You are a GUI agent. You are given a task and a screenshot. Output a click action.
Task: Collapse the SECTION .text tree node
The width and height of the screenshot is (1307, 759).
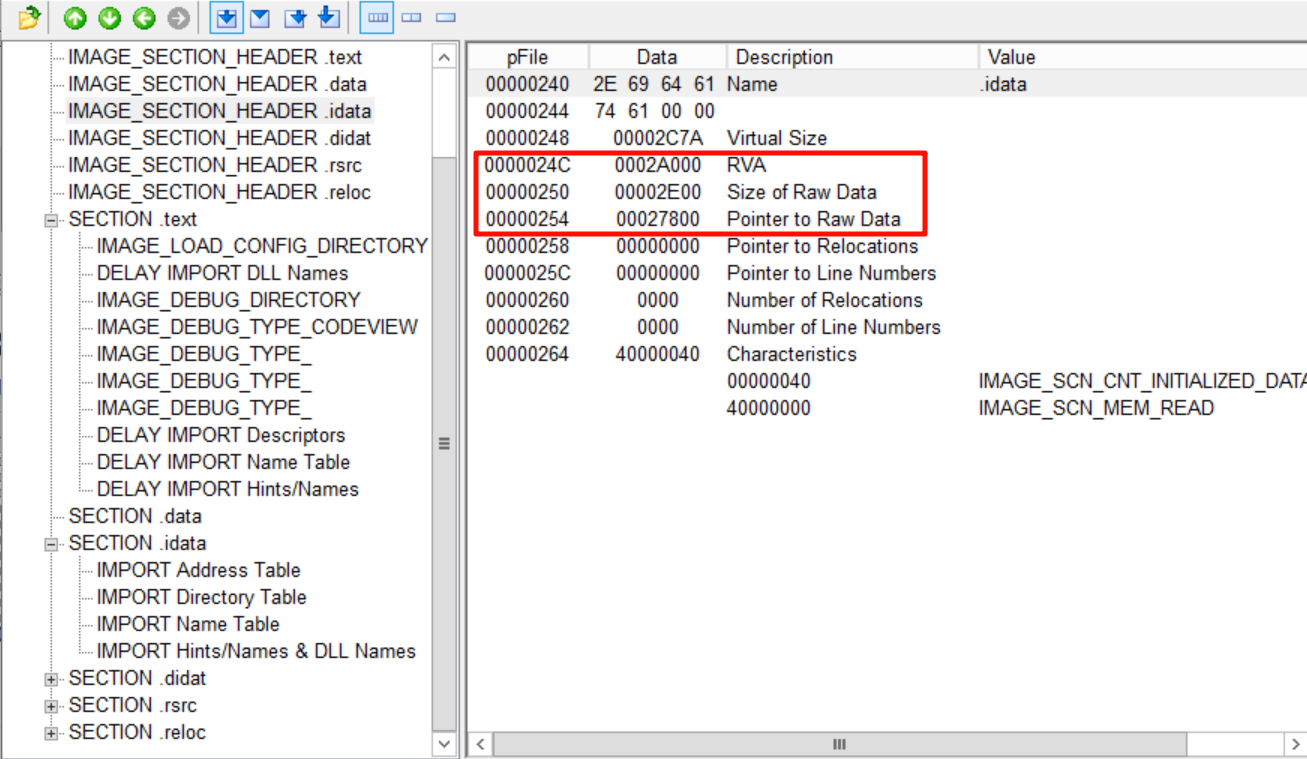[x=52, y=220]
